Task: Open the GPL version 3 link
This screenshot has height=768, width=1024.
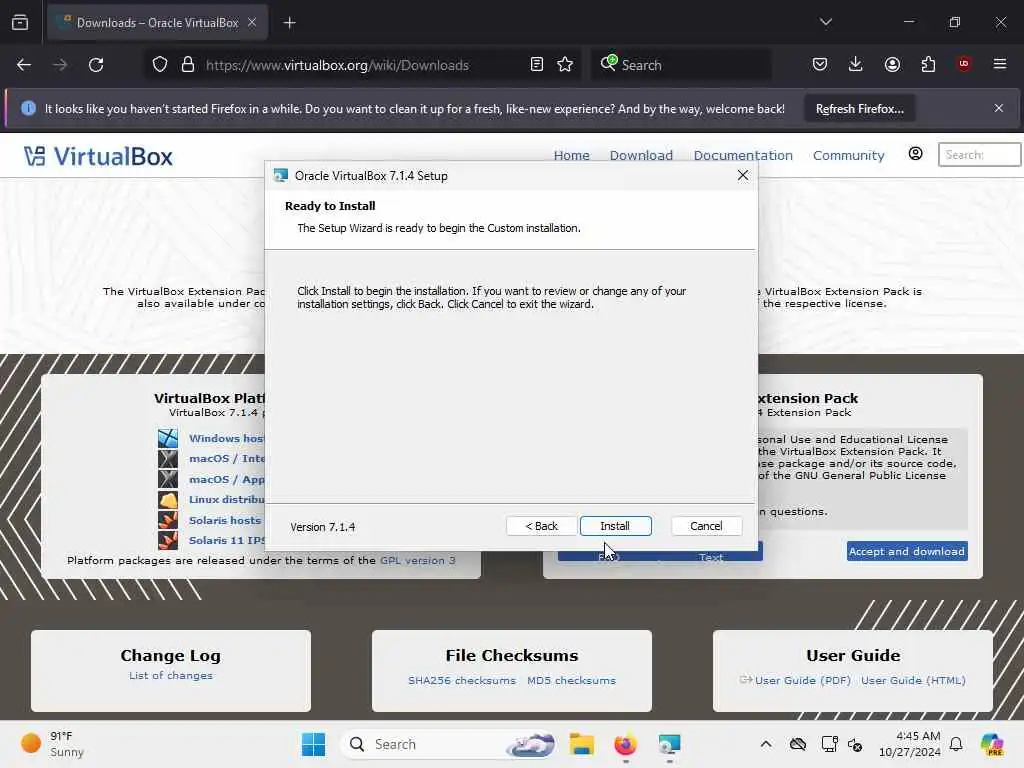Action: (x=418, y=560)
